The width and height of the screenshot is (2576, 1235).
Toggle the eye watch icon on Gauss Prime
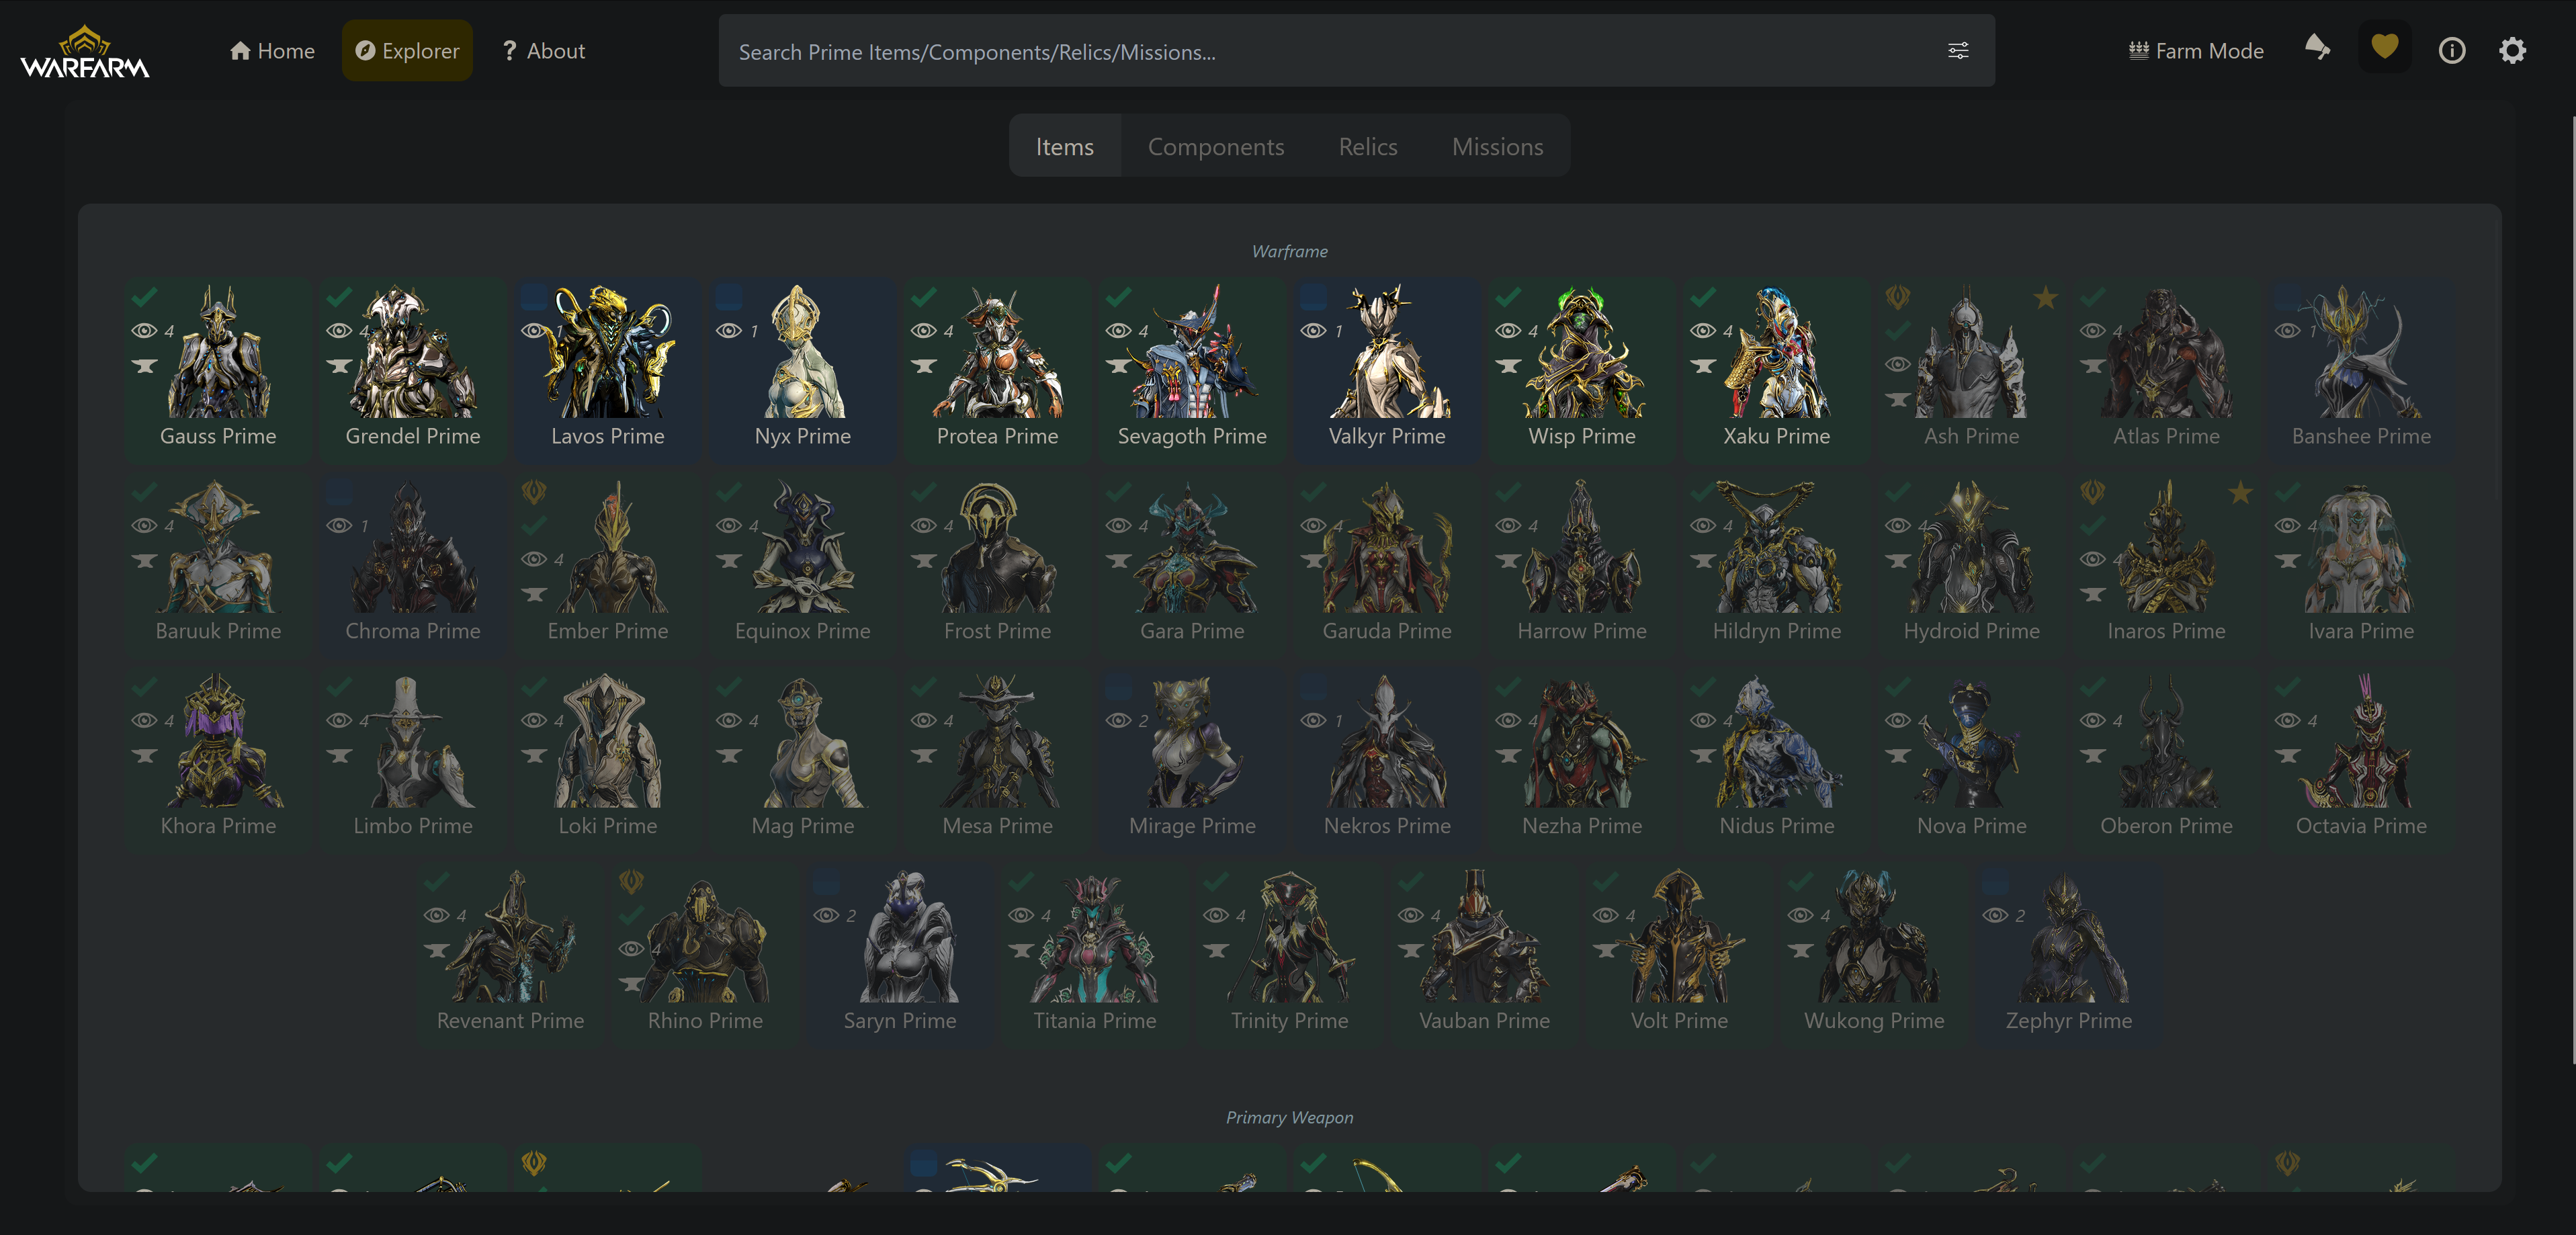tap(145, 331)
